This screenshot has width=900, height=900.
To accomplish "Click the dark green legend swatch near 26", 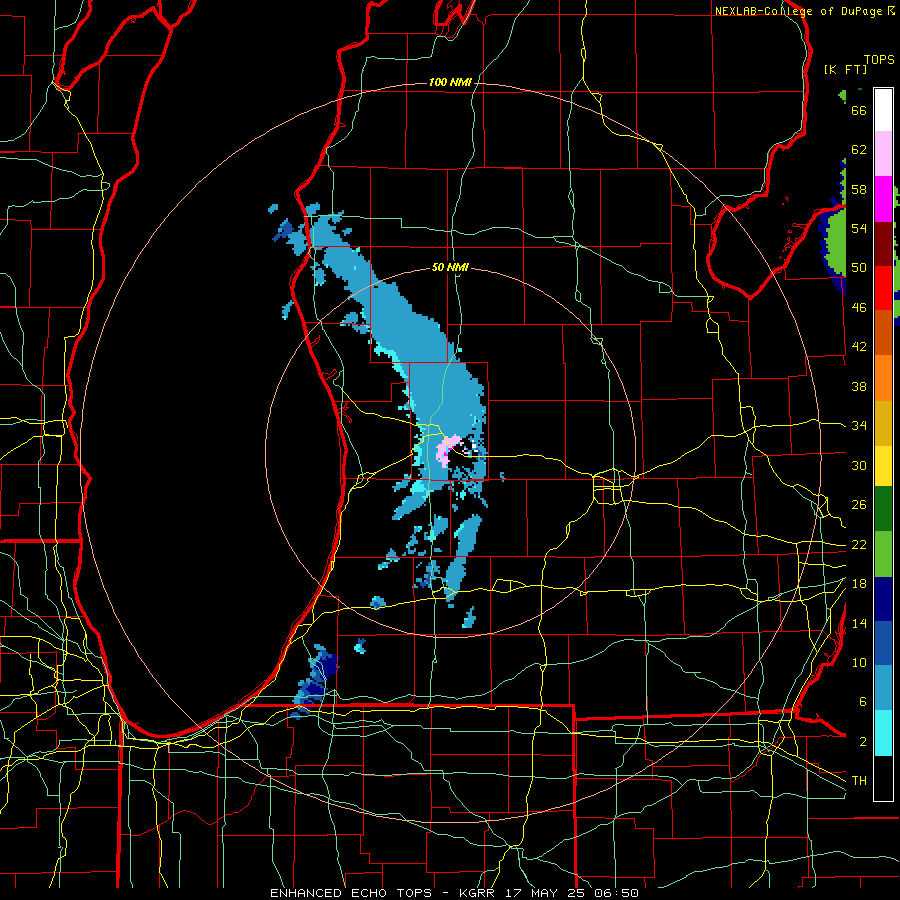I will pos(883,509).
